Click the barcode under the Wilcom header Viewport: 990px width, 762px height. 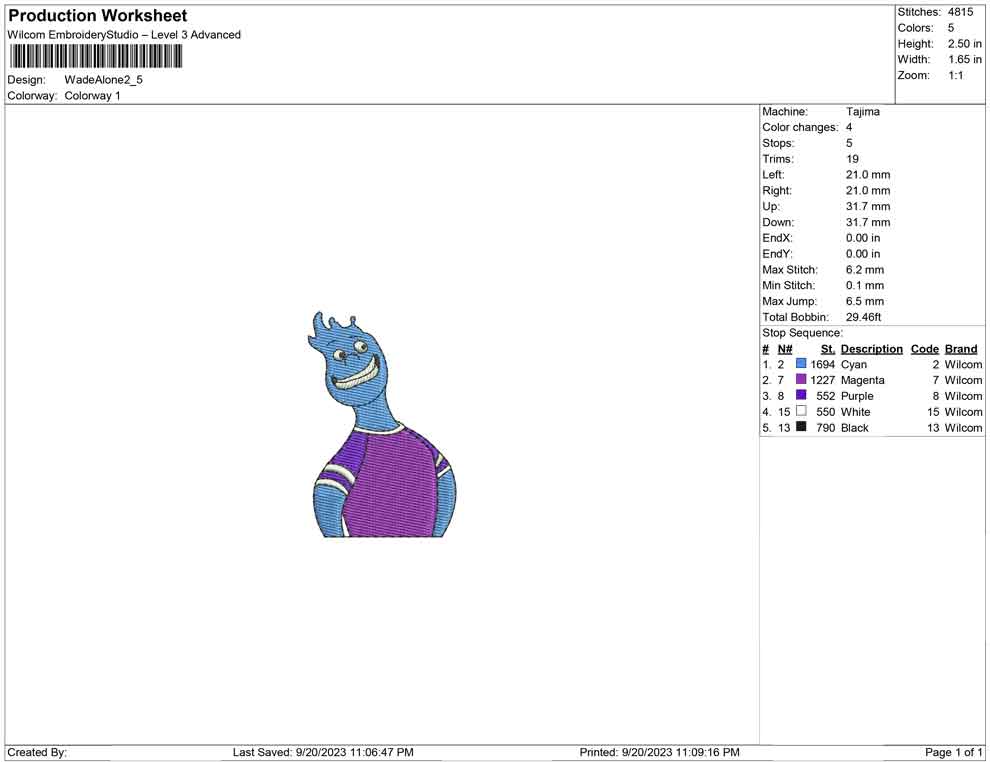coord(96,57)
